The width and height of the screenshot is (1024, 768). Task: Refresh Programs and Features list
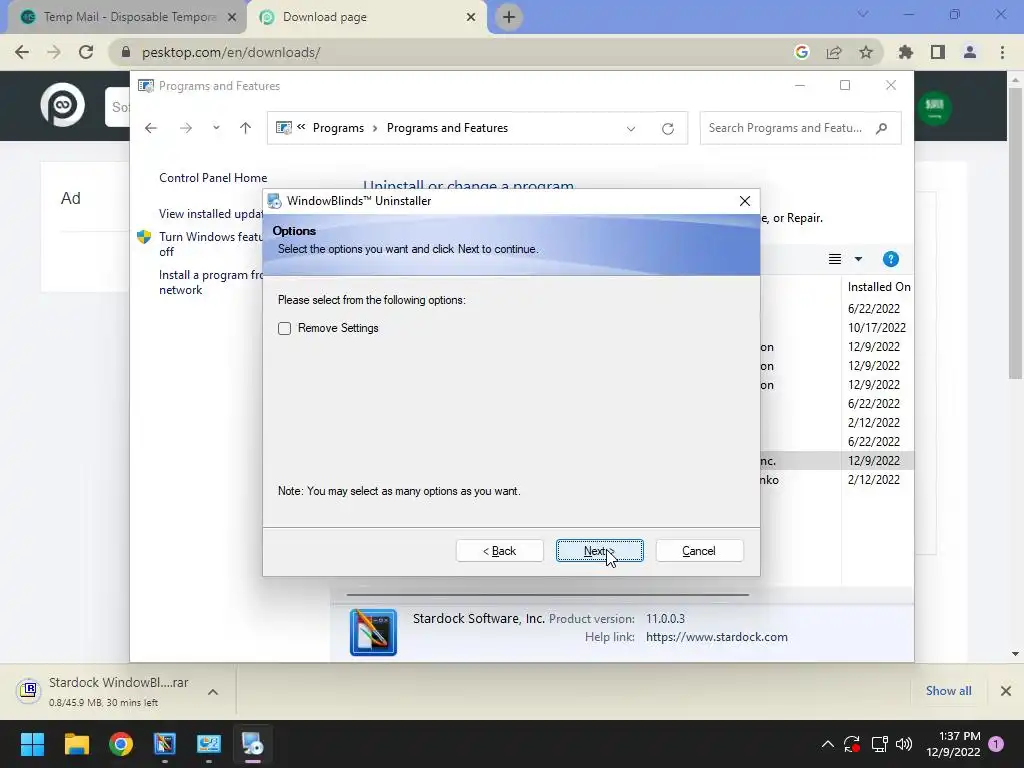click(x=667, y=129)
